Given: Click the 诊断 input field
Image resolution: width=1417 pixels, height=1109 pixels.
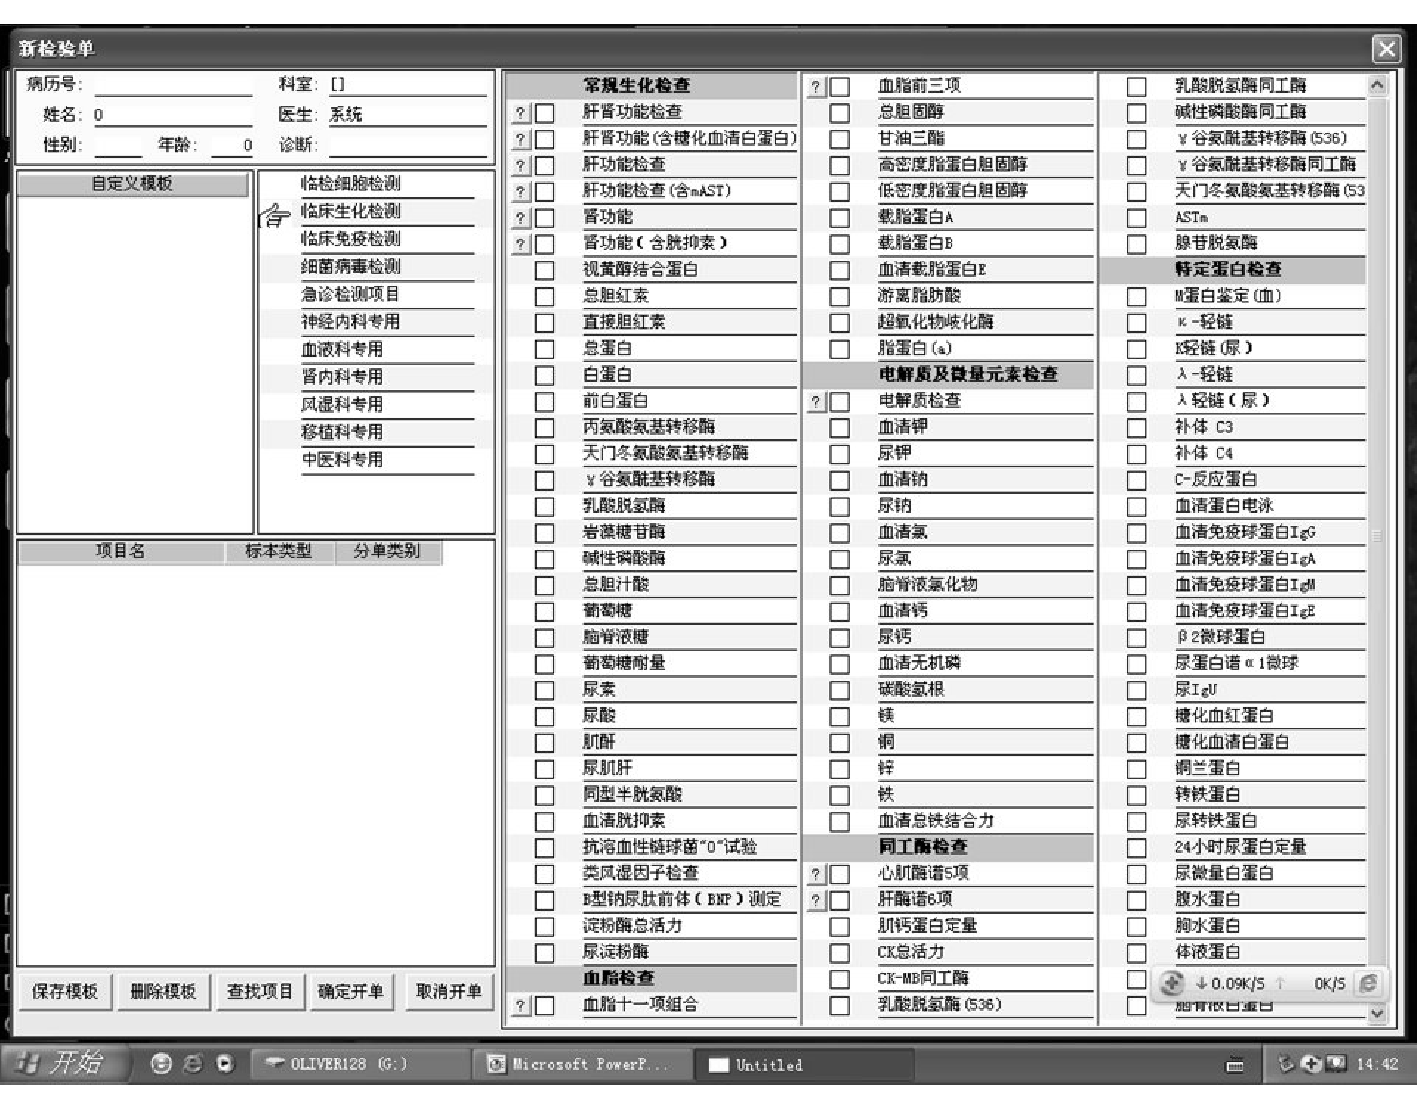Looking at the screenshot, I should click(x=408, y=145).
